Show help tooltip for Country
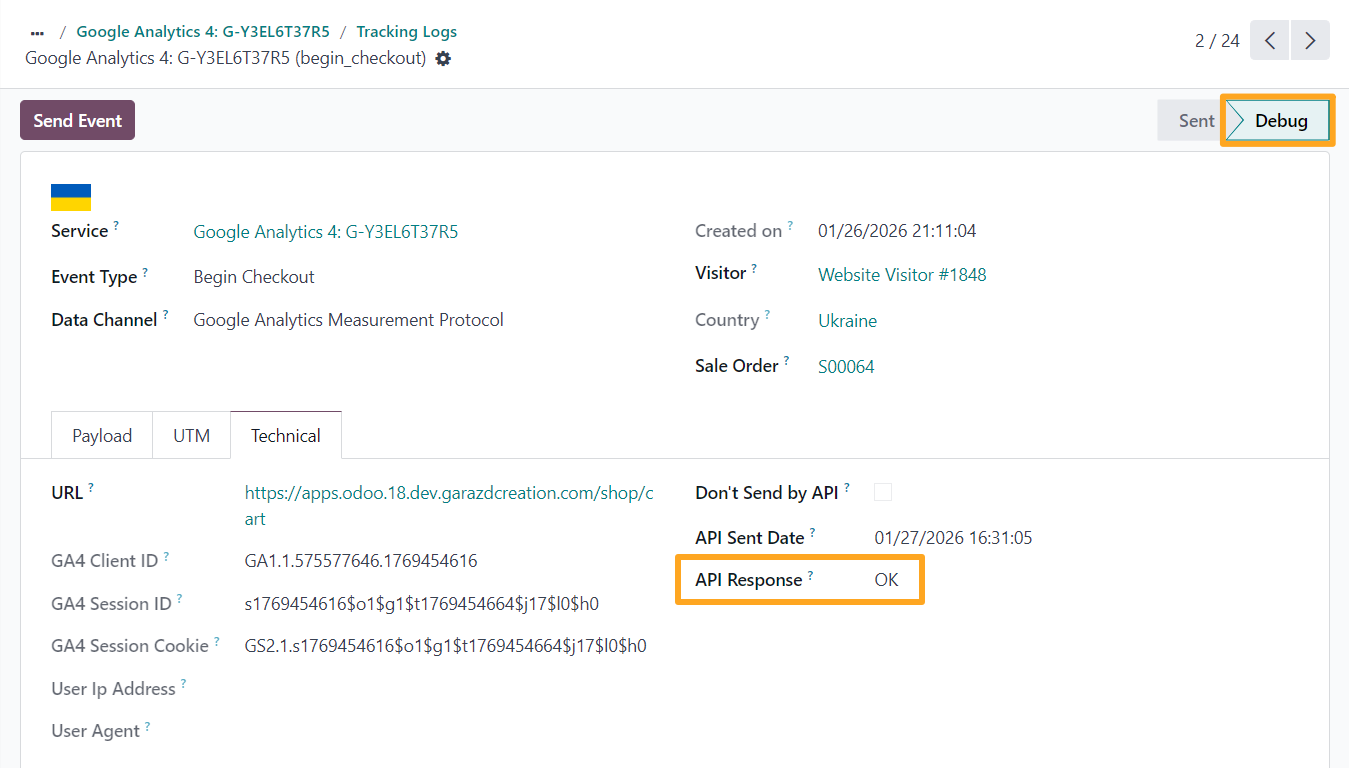This screenshot has height=768, width=1349. pos(767,315)
